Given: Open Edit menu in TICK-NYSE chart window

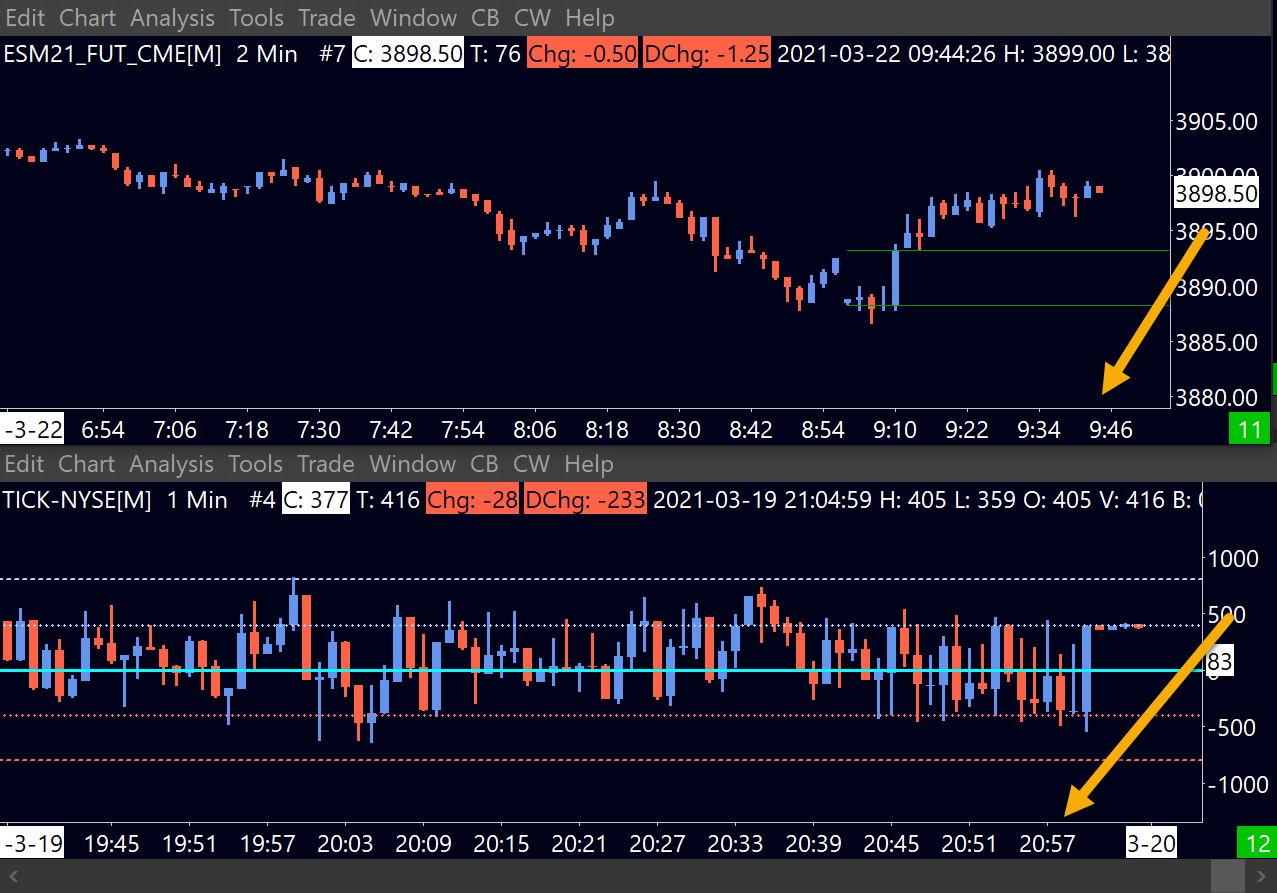Looking at the screenshot, I should click(25, 464).
